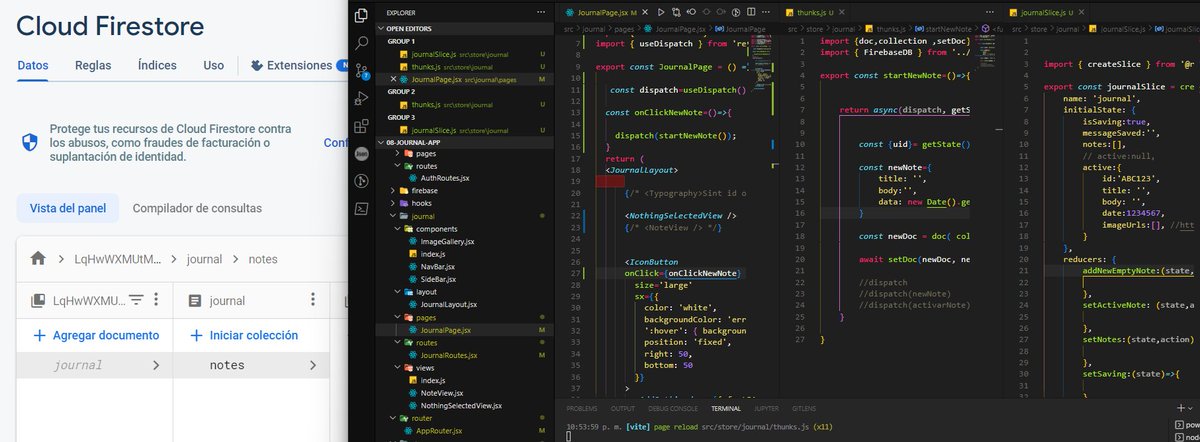Click the Firestore home icon in breadcrumb
The width and height of the screenshot is (1200, 442).
[x=38, y=258]
